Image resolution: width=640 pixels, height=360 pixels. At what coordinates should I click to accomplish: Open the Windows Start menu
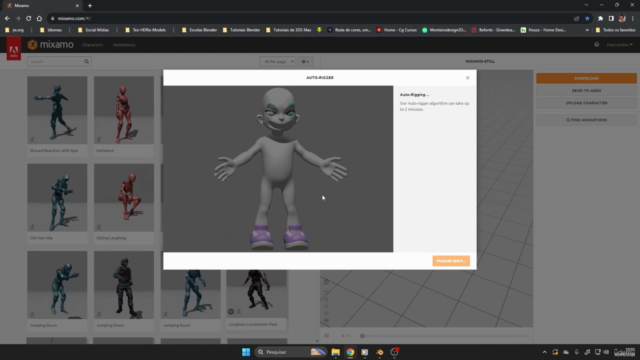(246, 352)
